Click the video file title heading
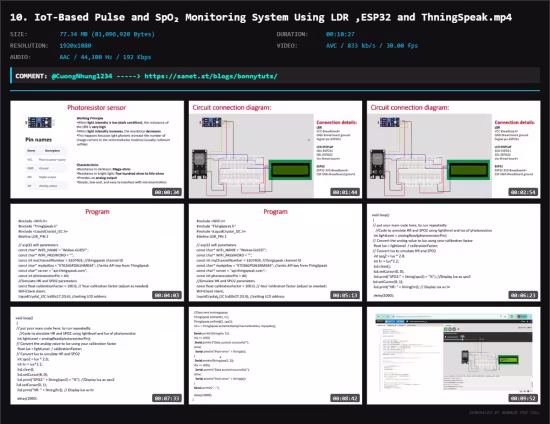This screenshot has height=424, width=550. point(261,17)
